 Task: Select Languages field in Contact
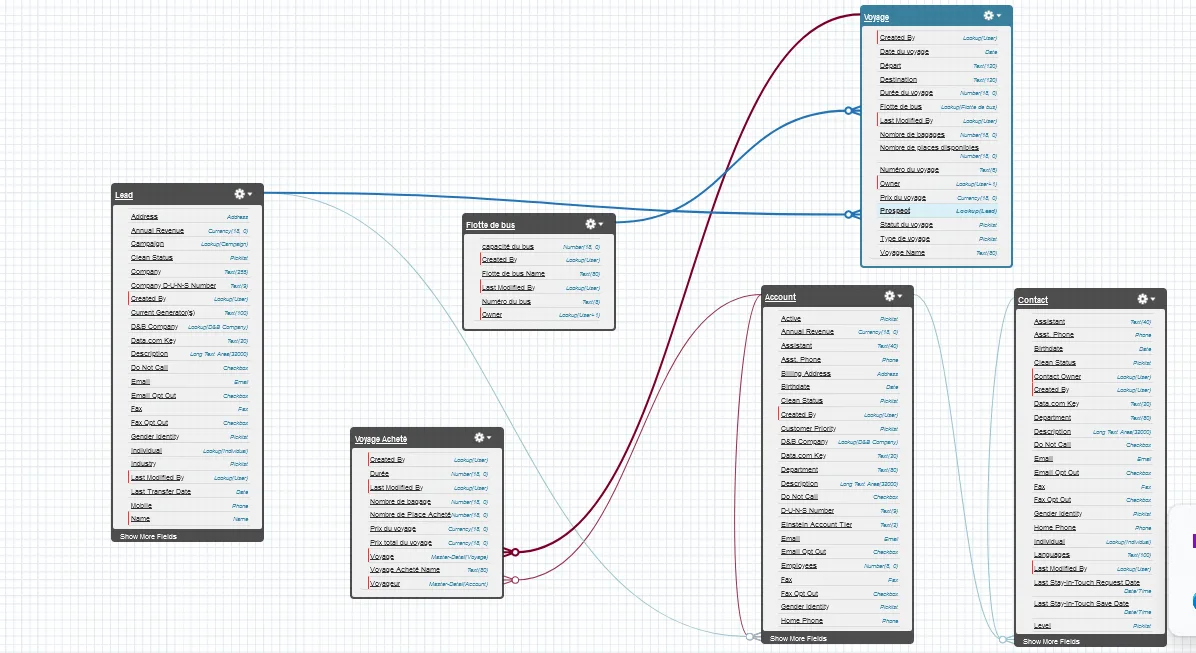click(x=1092, y=555)
